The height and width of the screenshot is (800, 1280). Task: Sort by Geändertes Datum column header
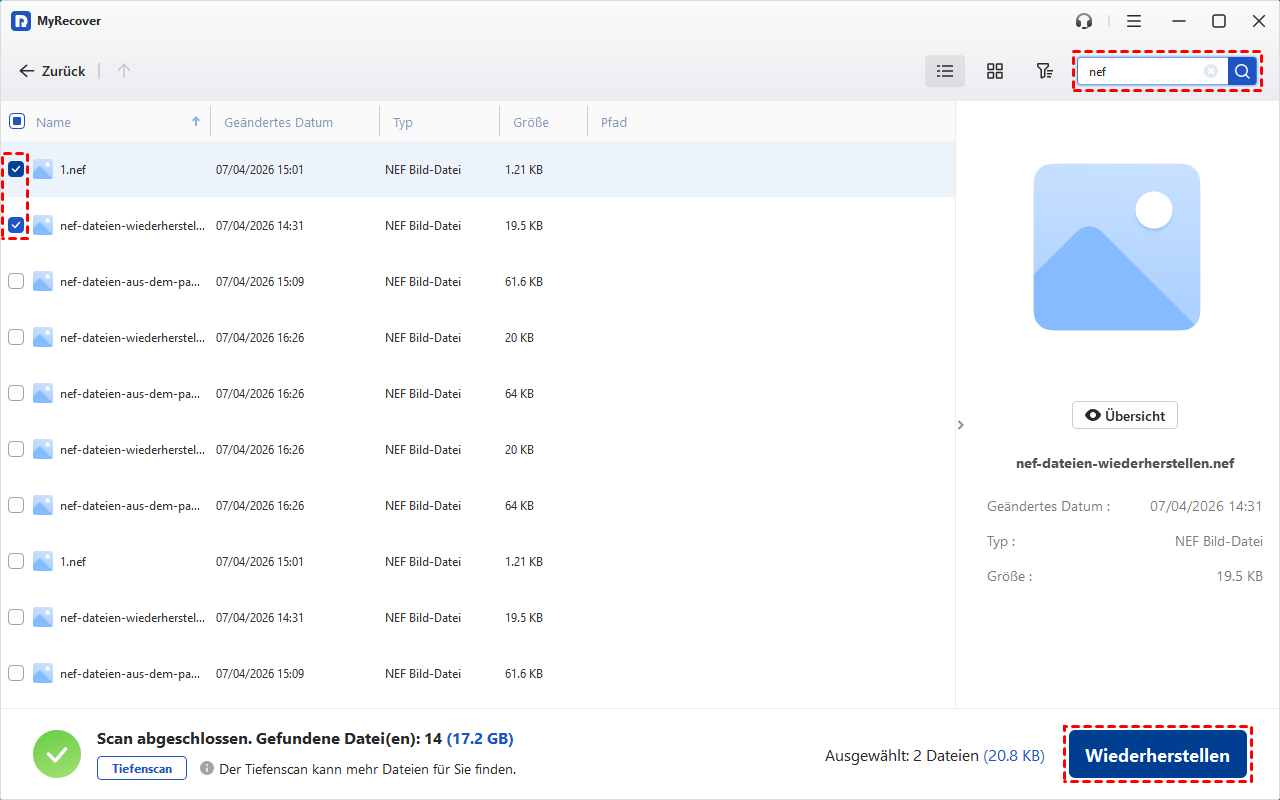tap(278, 122)
